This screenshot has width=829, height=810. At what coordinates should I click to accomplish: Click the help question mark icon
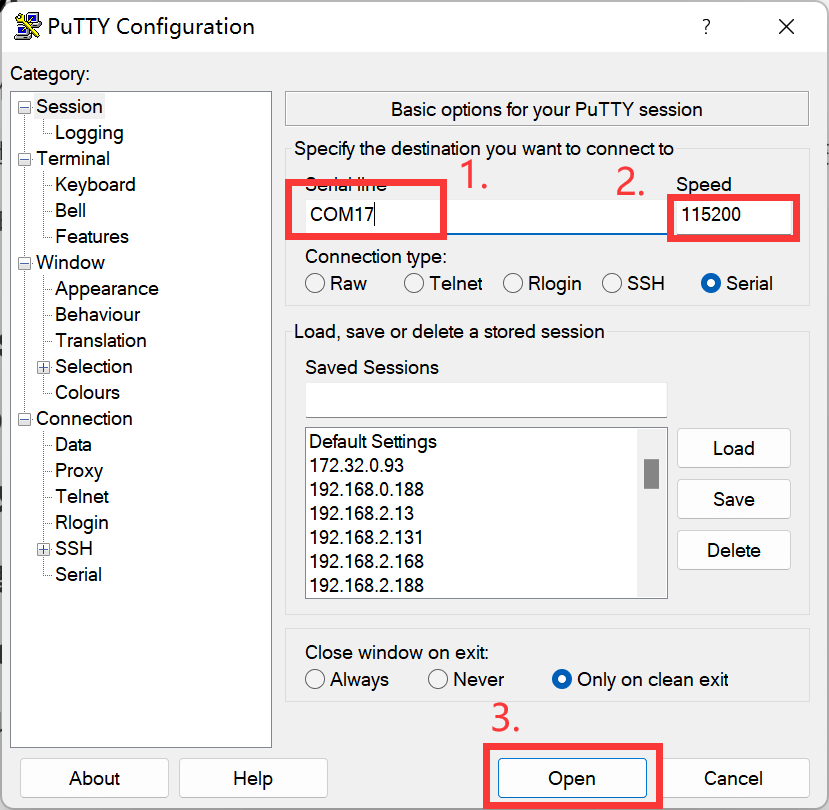tap(706, 27)
